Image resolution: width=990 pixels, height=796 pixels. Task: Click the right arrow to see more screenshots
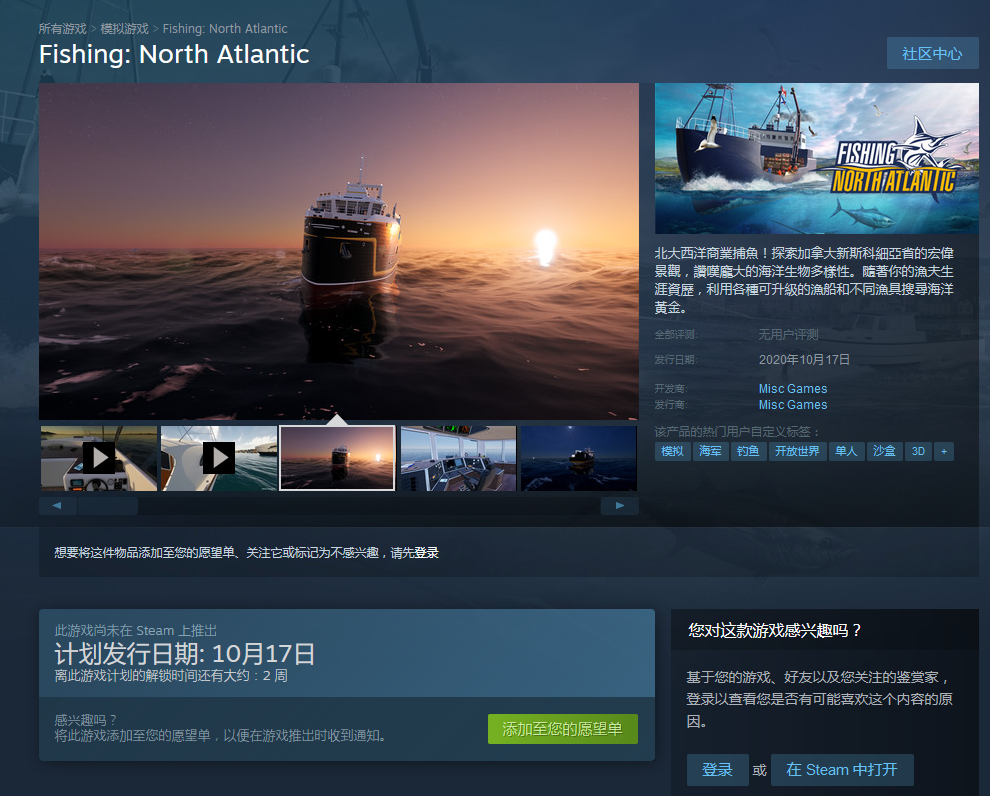620,506
